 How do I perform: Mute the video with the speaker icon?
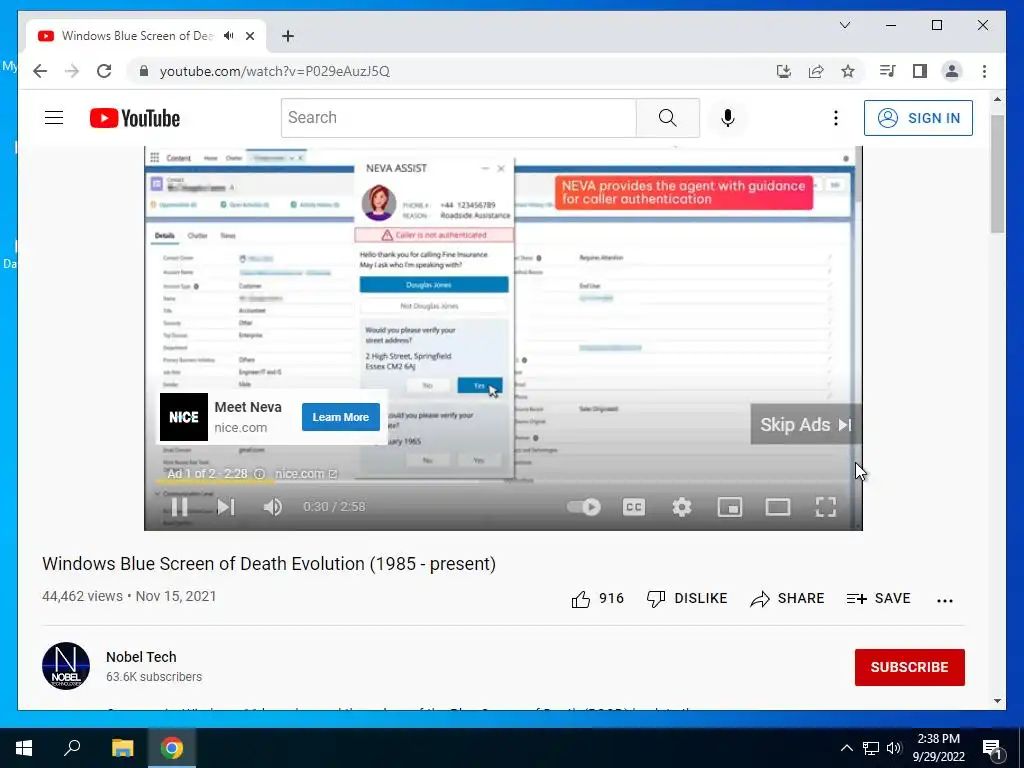[272, 507]
